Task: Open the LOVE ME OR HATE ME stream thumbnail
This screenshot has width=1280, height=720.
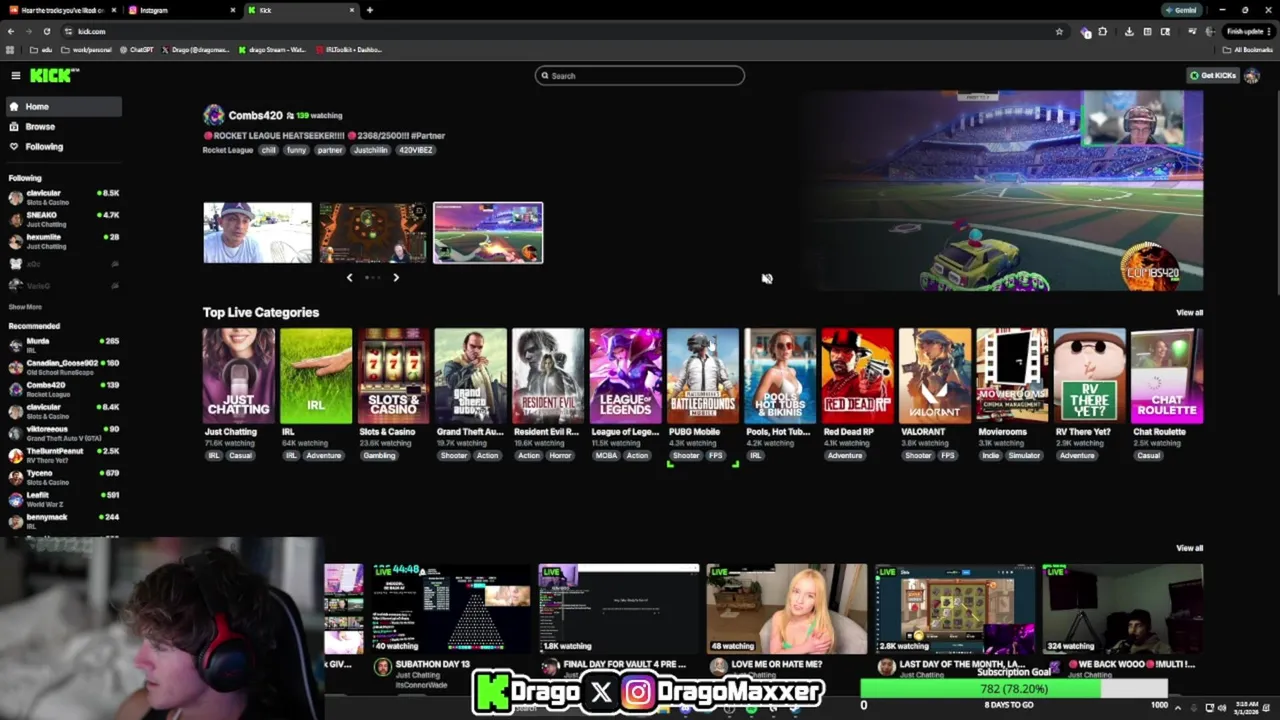Action: [787, 609]
